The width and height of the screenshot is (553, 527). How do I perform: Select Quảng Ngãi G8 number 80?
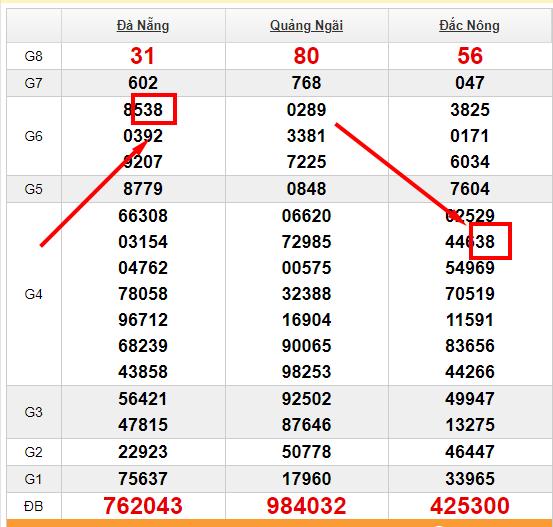pos(306,56)
